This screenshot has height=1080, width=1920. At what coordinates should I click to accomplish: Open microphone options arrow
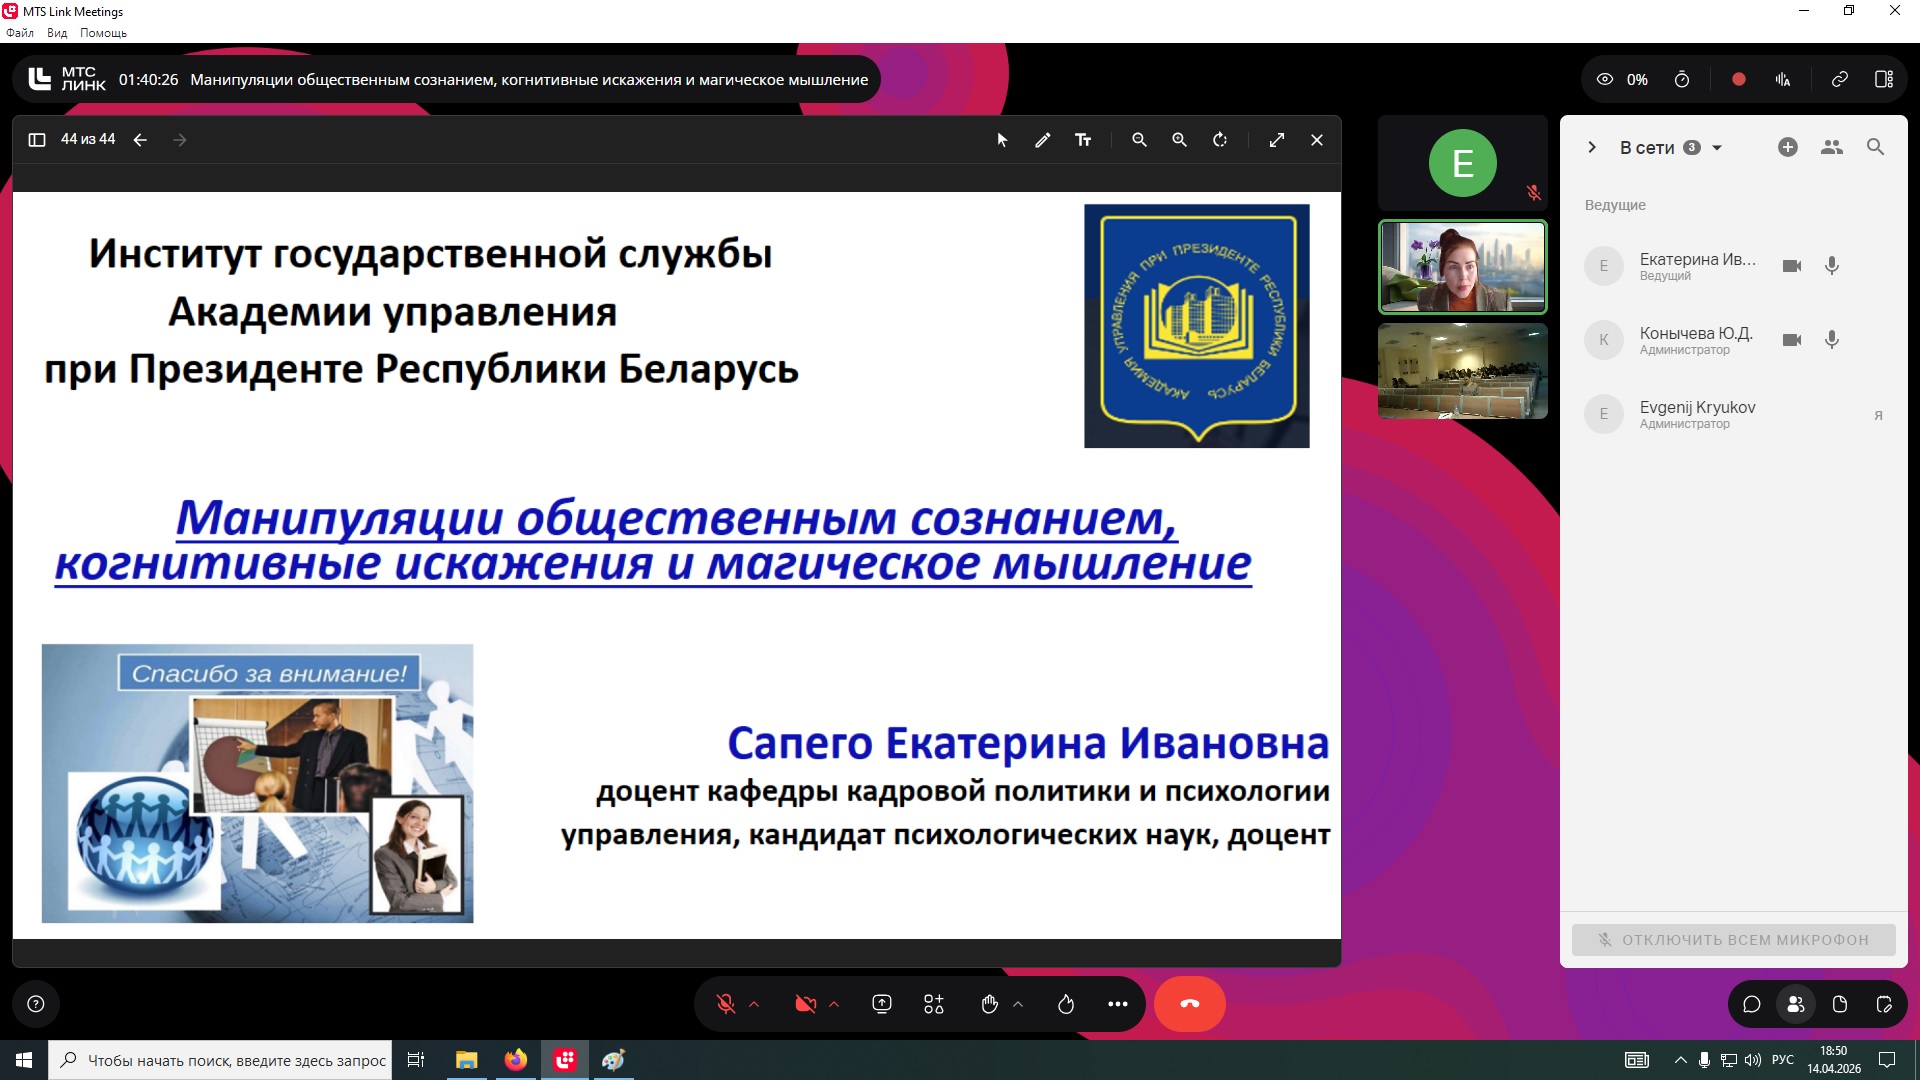[754, 1004]
